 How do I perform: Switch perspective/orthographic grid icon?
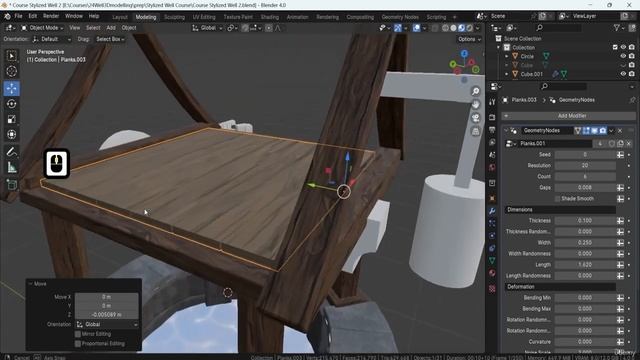point(476,131)
